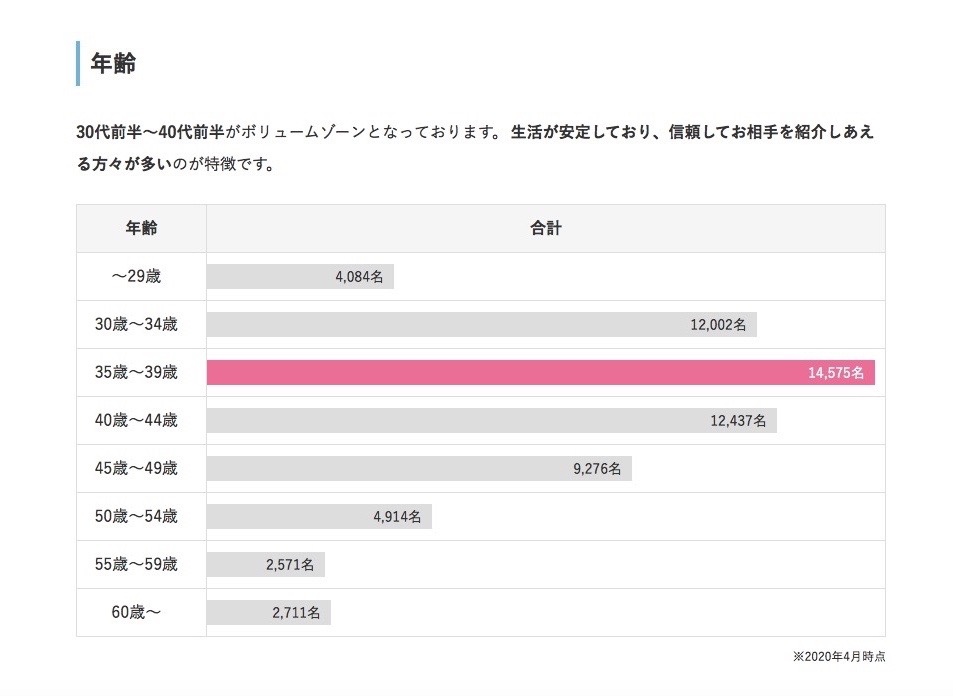The image size is (953, 696).
Task: Click the ～29歳 row label
Action: 141,277
